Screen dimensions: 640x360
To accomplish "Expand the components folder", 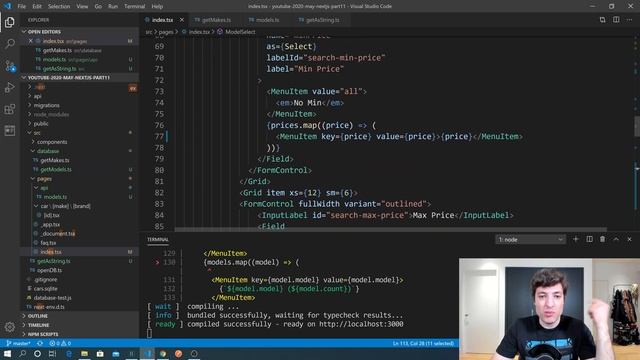I will pos(52,142).
